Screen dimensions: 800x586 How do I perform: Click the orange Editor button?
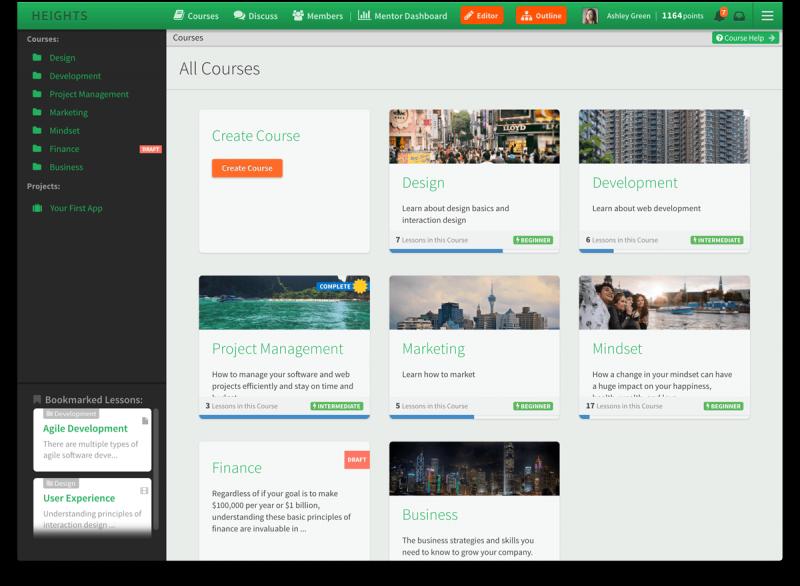(481, 16)
